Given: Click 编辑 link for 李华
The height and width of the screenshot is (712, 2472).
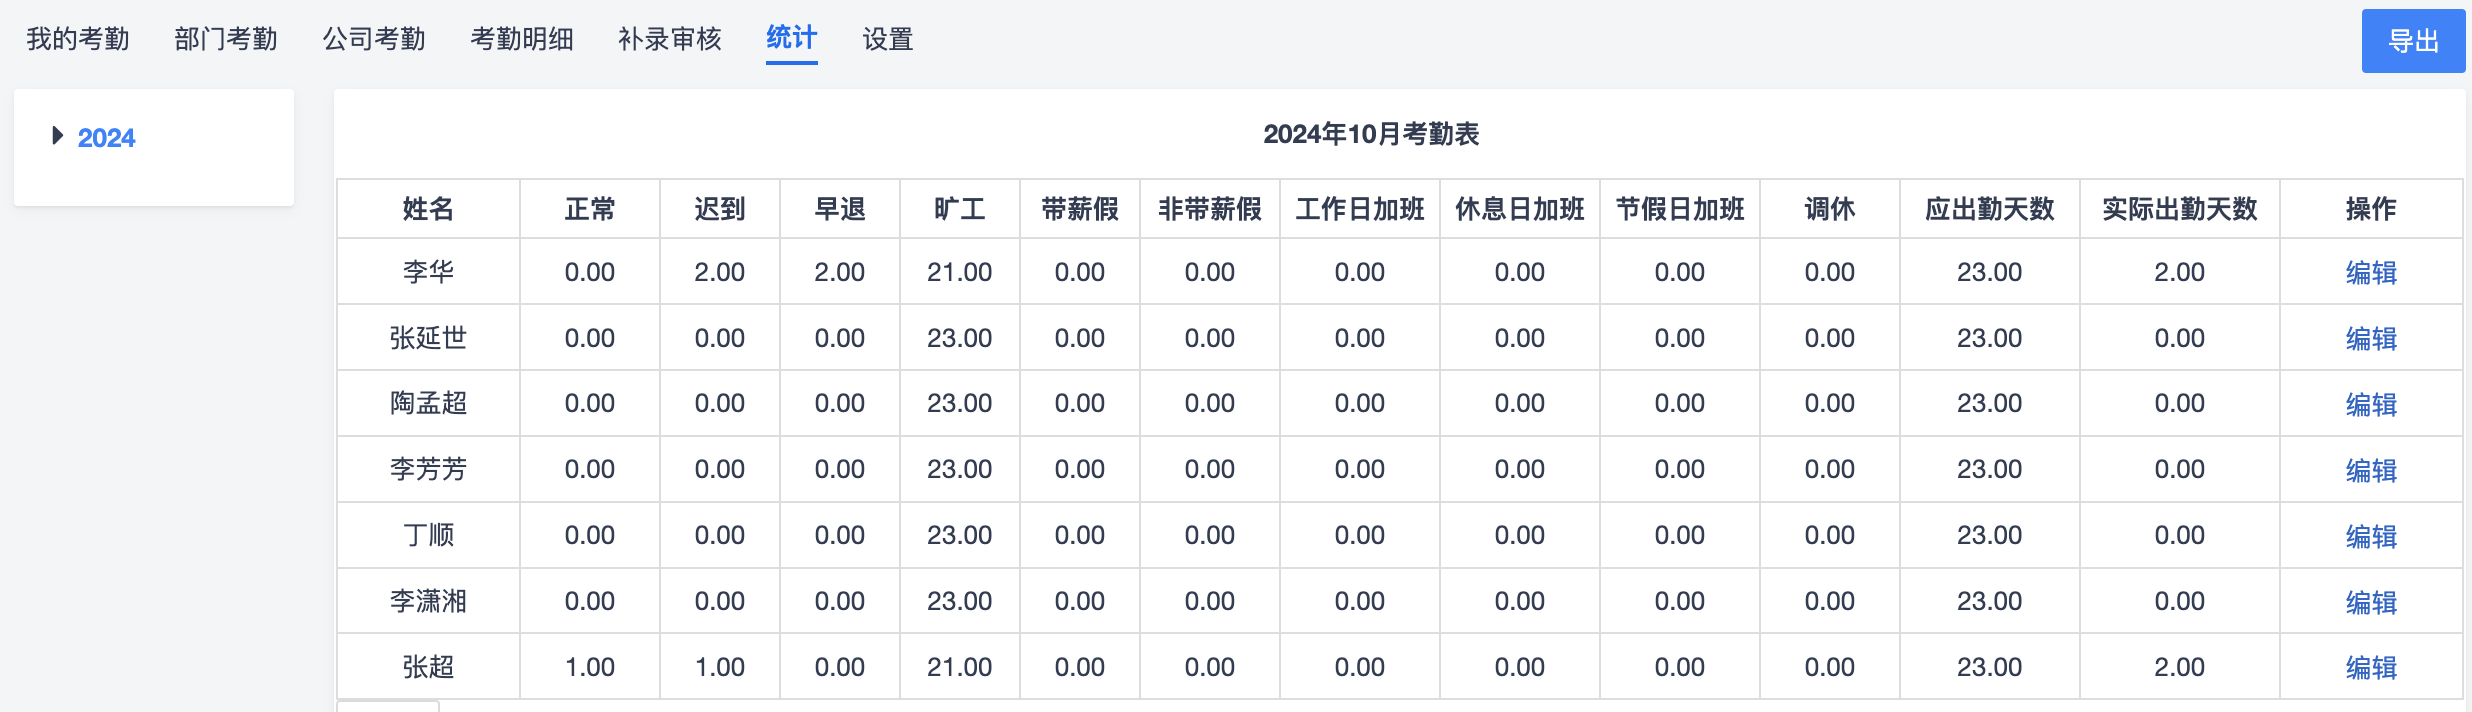Looking at the screenshot, I should tap(2371, 272).
